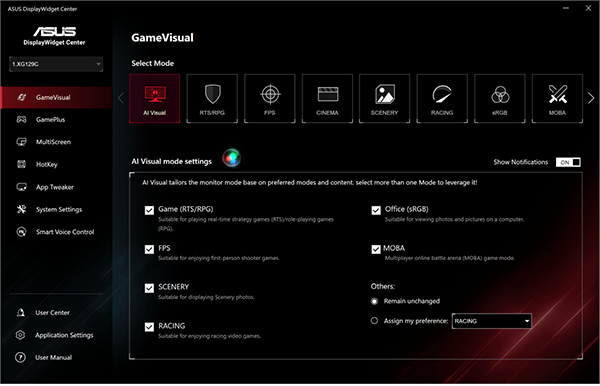
Task: Click the Smart Voice Control icon
Action: point(21,232)
